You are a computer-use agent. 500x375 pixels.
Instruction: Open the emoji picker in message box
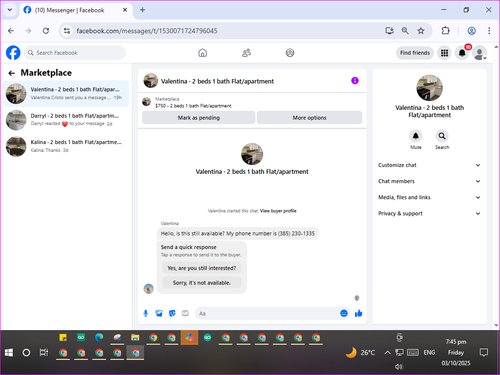coord(344,313)
